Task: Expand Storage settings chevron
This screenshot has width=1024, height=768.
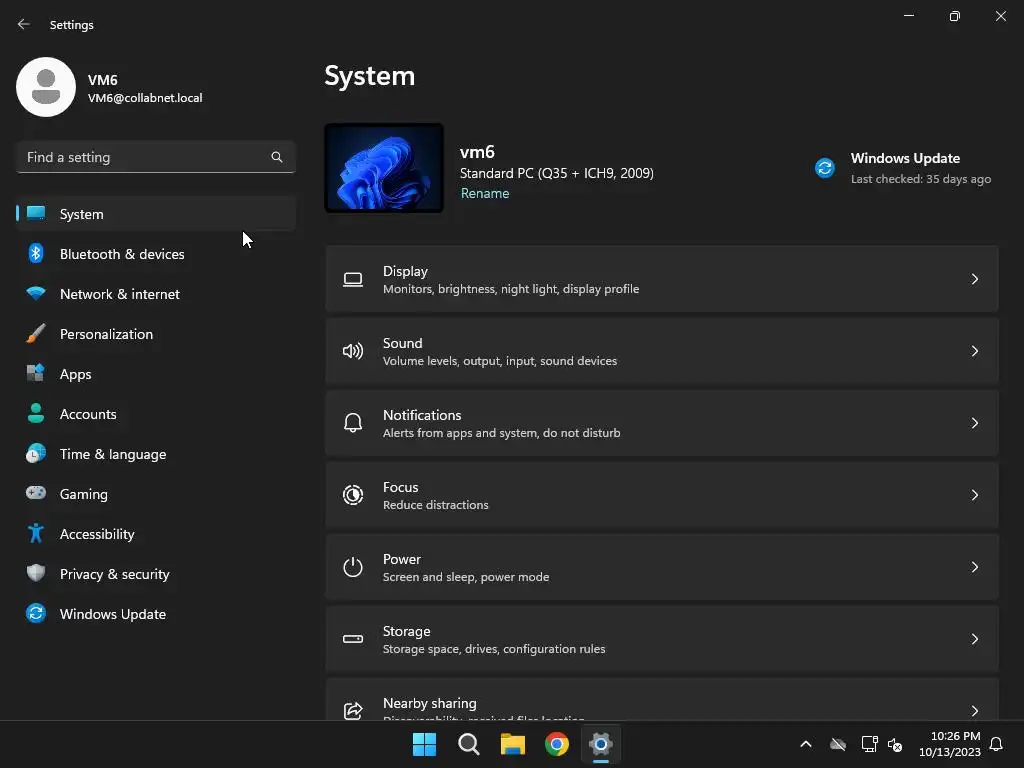Action: coord(974,639)
